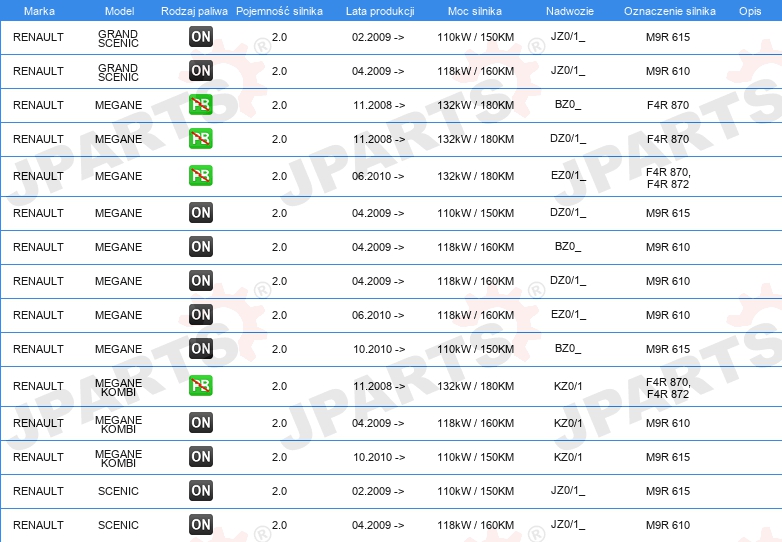
Task: Click the Marka column header
Action: coord(39,11)
